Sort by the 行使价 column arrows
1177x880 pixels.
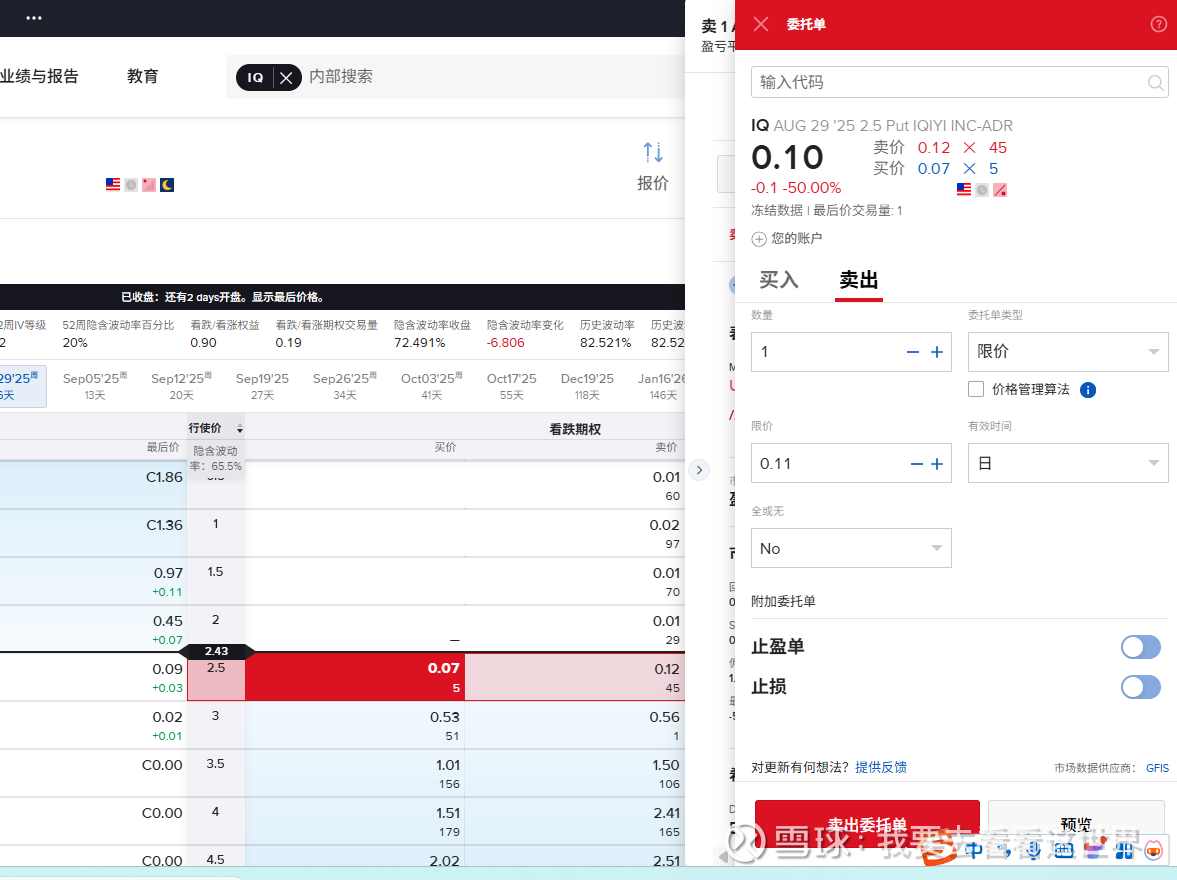pyautogui.click(x=239, y=429)
